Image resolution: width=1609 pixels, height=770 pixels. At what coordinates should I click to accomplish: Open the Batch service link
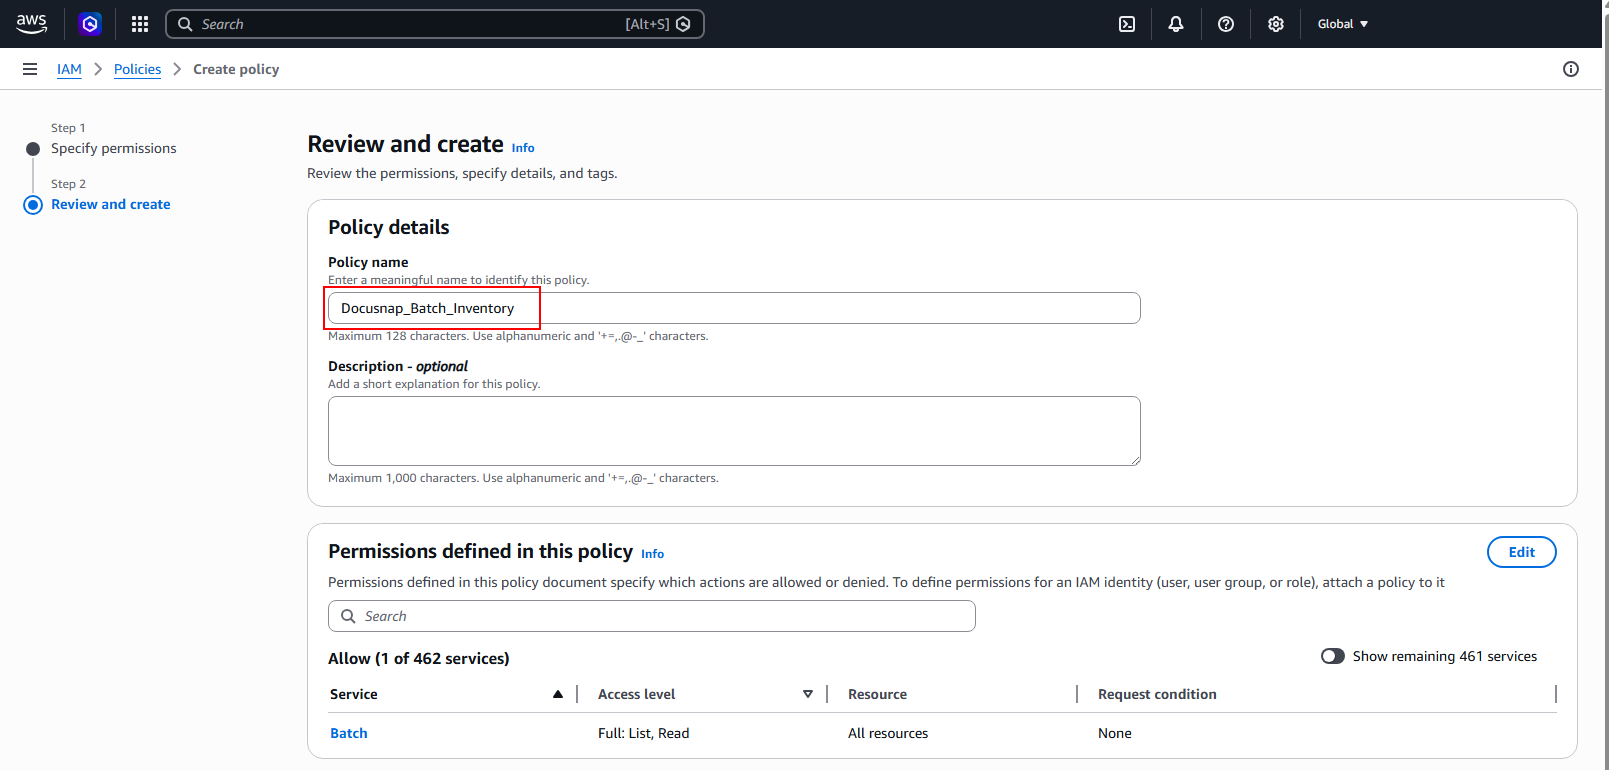tap(348, 733)
